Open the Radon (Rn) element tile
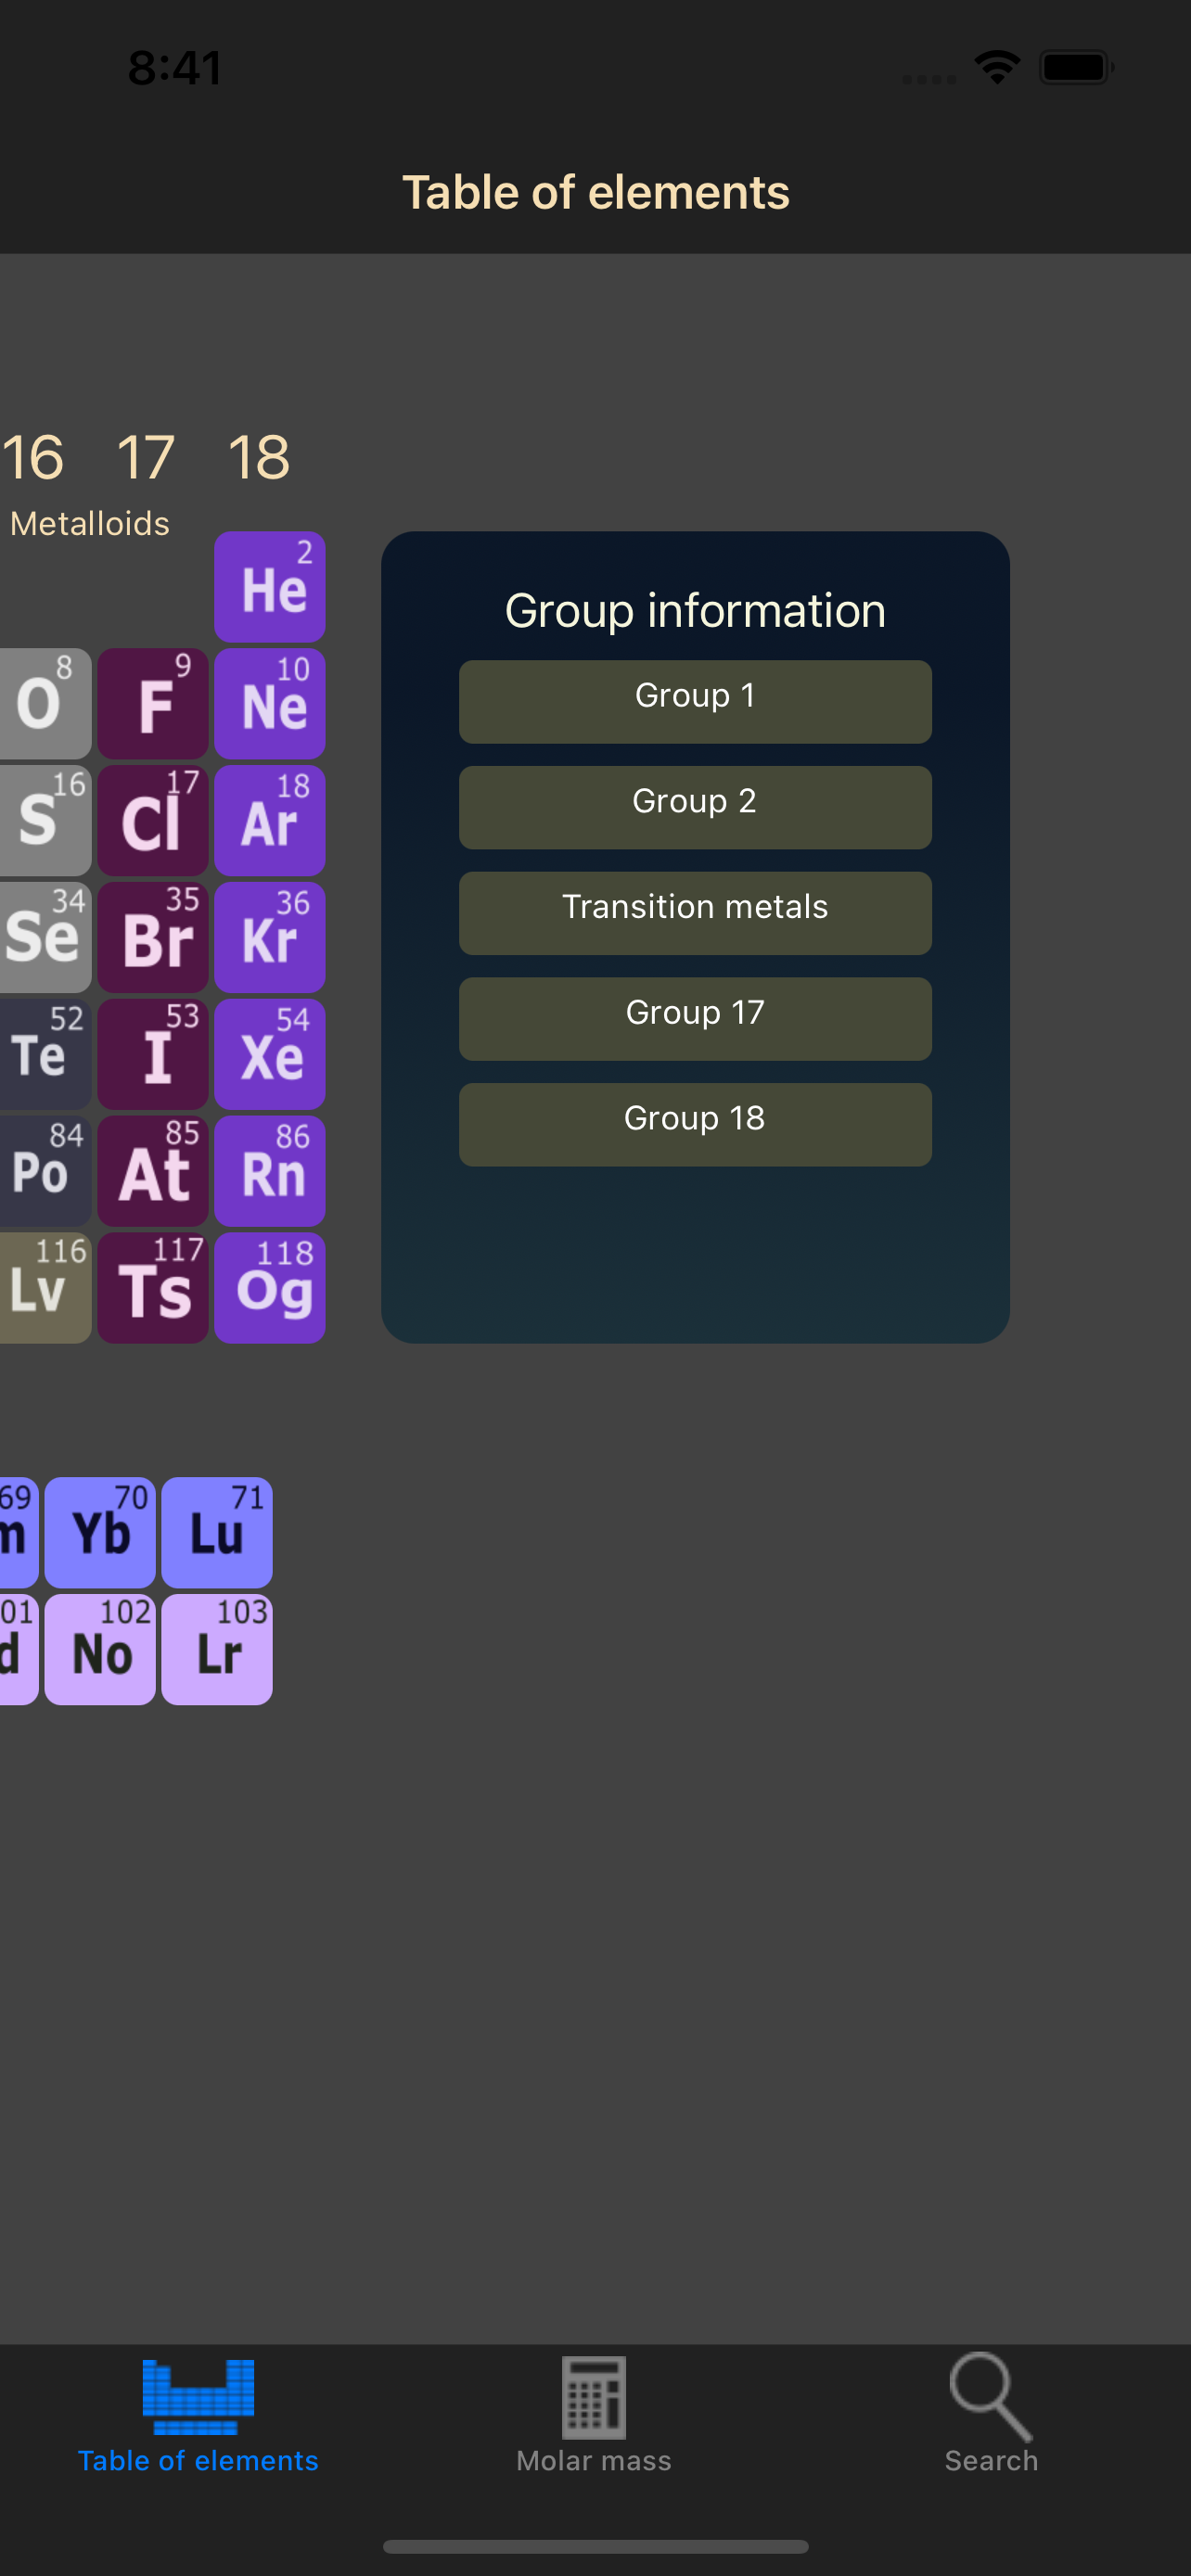 [x=269, y=1172]
